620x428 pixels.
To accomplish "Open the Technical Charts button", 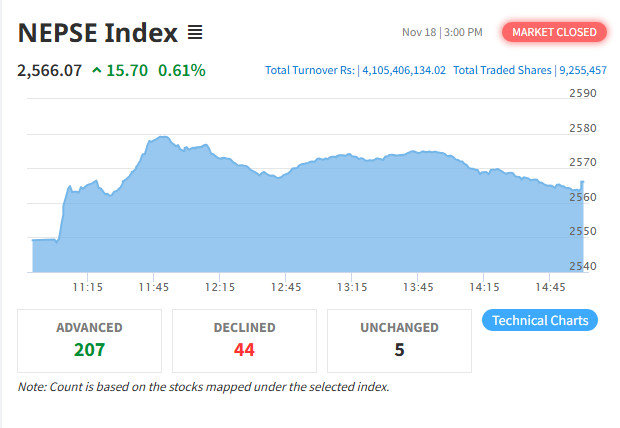I will [x=540, y=321].
